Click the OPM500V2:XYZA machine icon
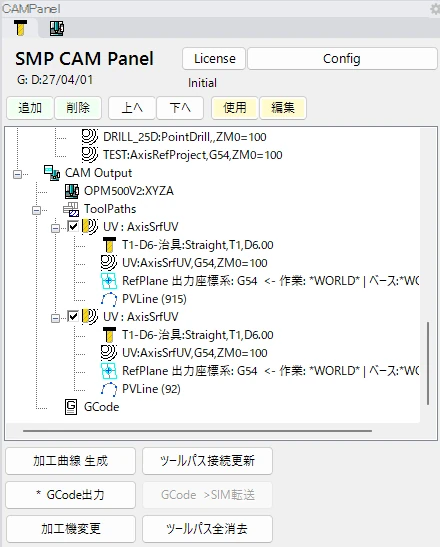The width and height of the screenshot is (440, 547). [x=72, y=191]
